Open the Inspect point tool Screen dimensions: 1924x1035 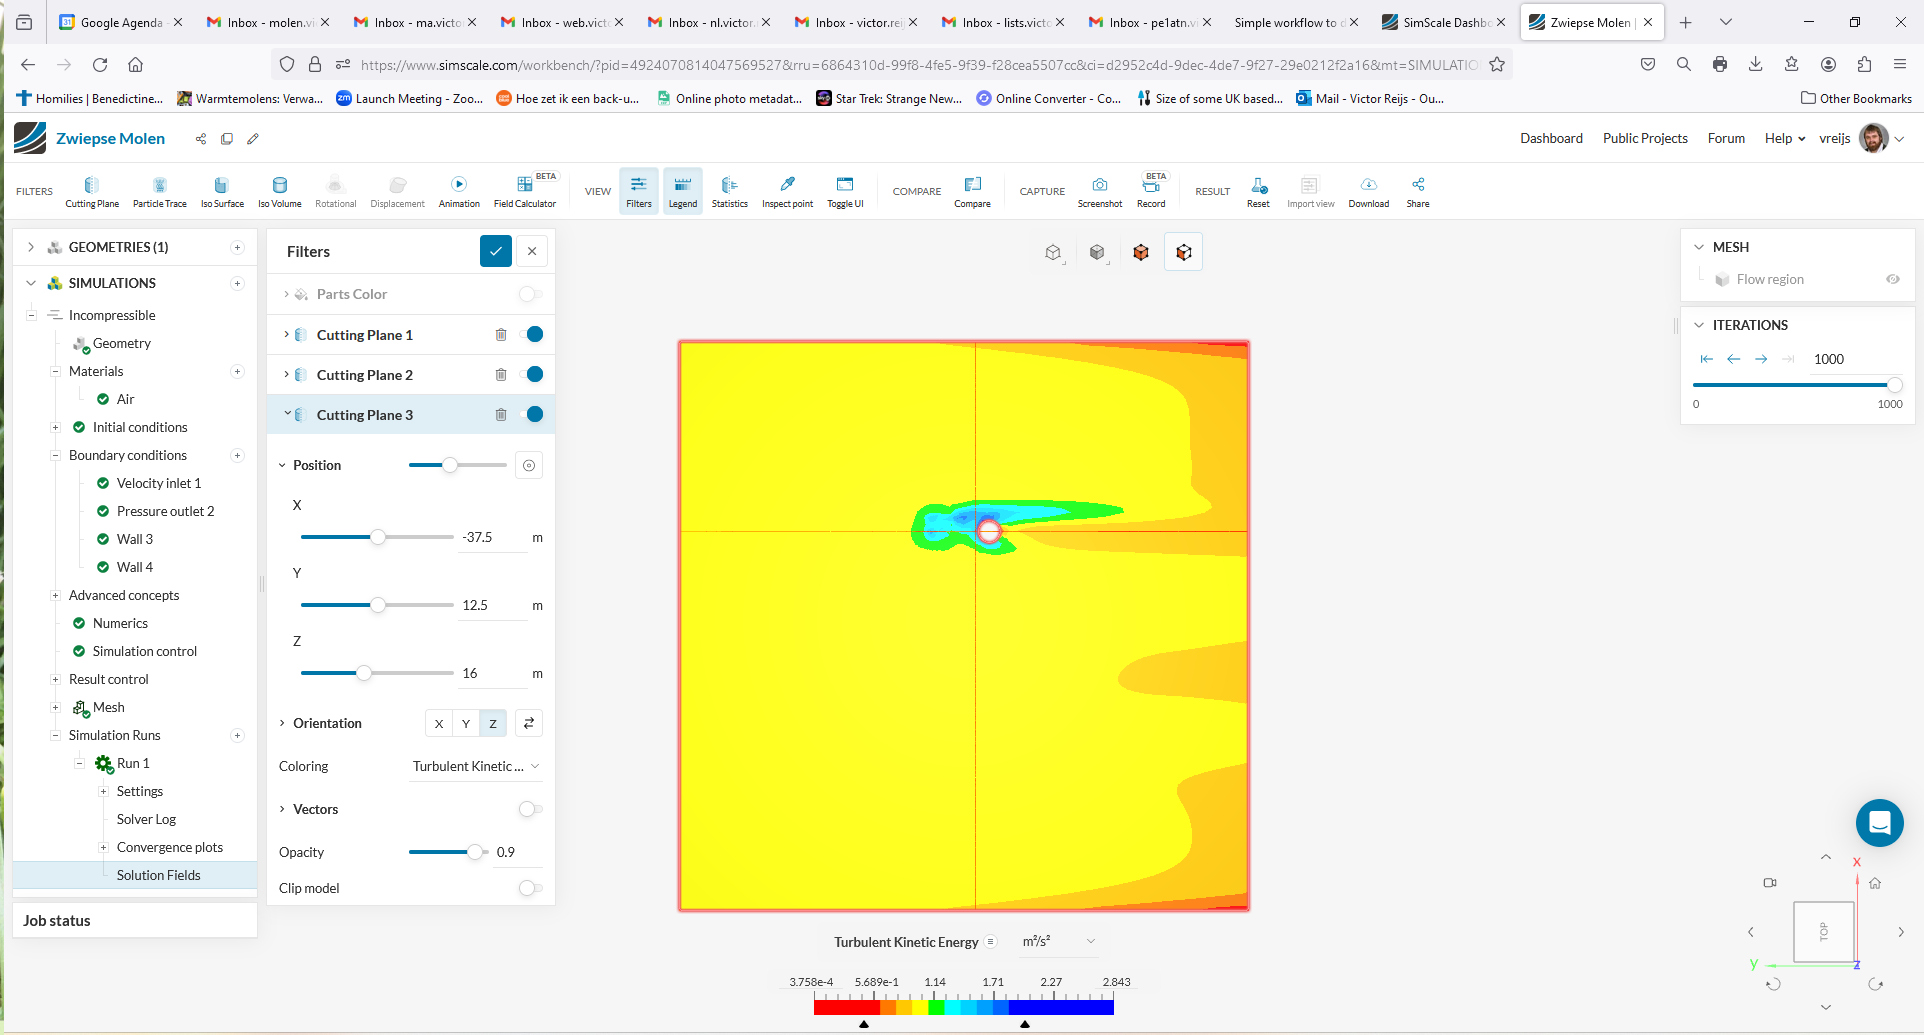click(x=787, y=190)
